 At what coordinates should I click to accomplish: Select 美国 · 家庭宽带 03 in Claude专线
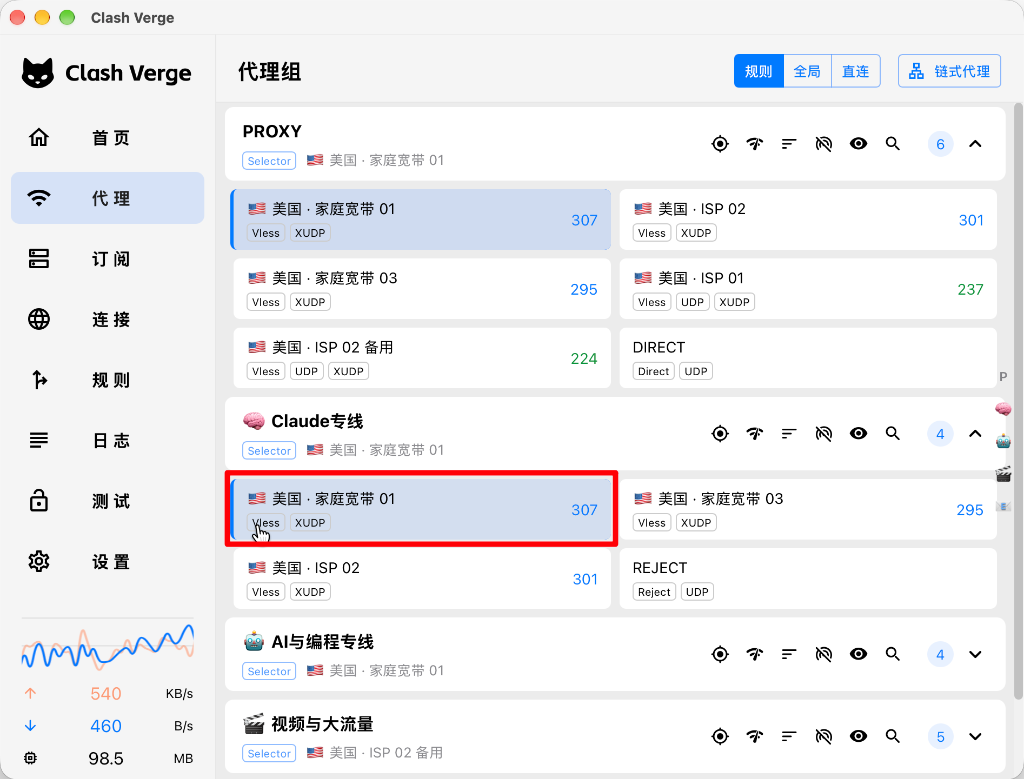(808, 510)
